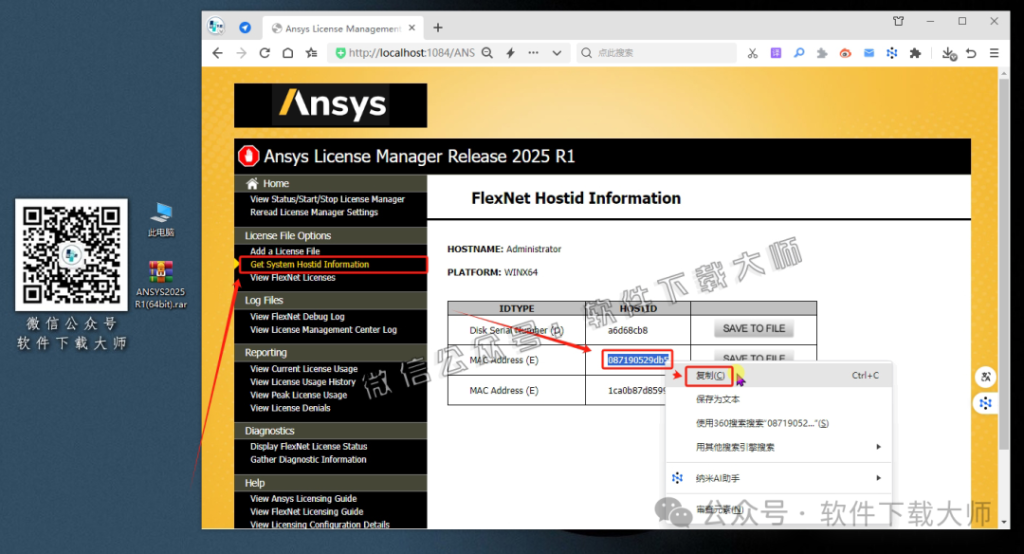1024x554 pixels.
Task: Open View Ansys Licensing Guide
Action: click(x=303, y=498)
